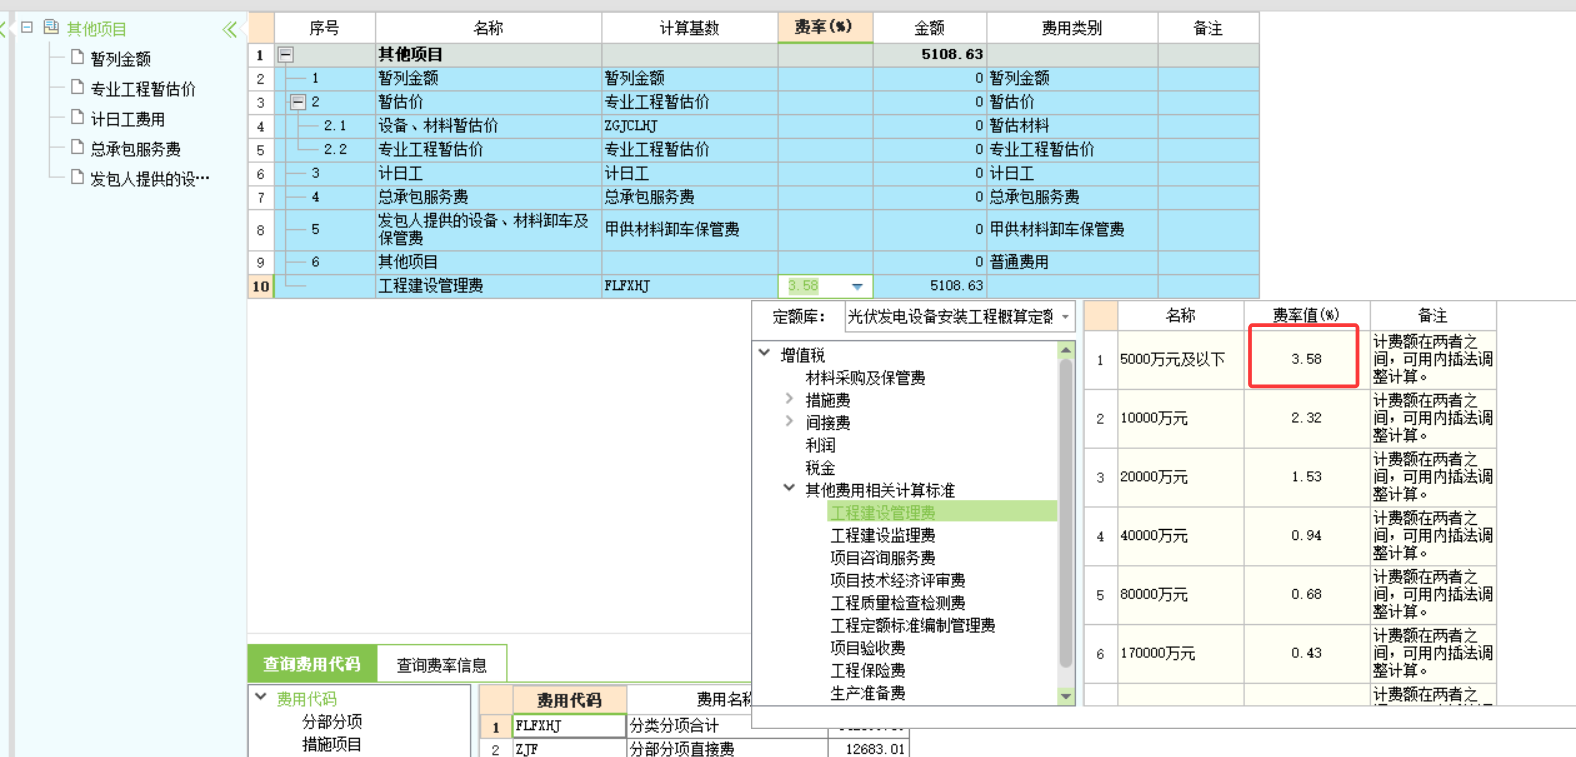
Task: Click the document icon beside 总承包服务费
Action: coord(77,148)
